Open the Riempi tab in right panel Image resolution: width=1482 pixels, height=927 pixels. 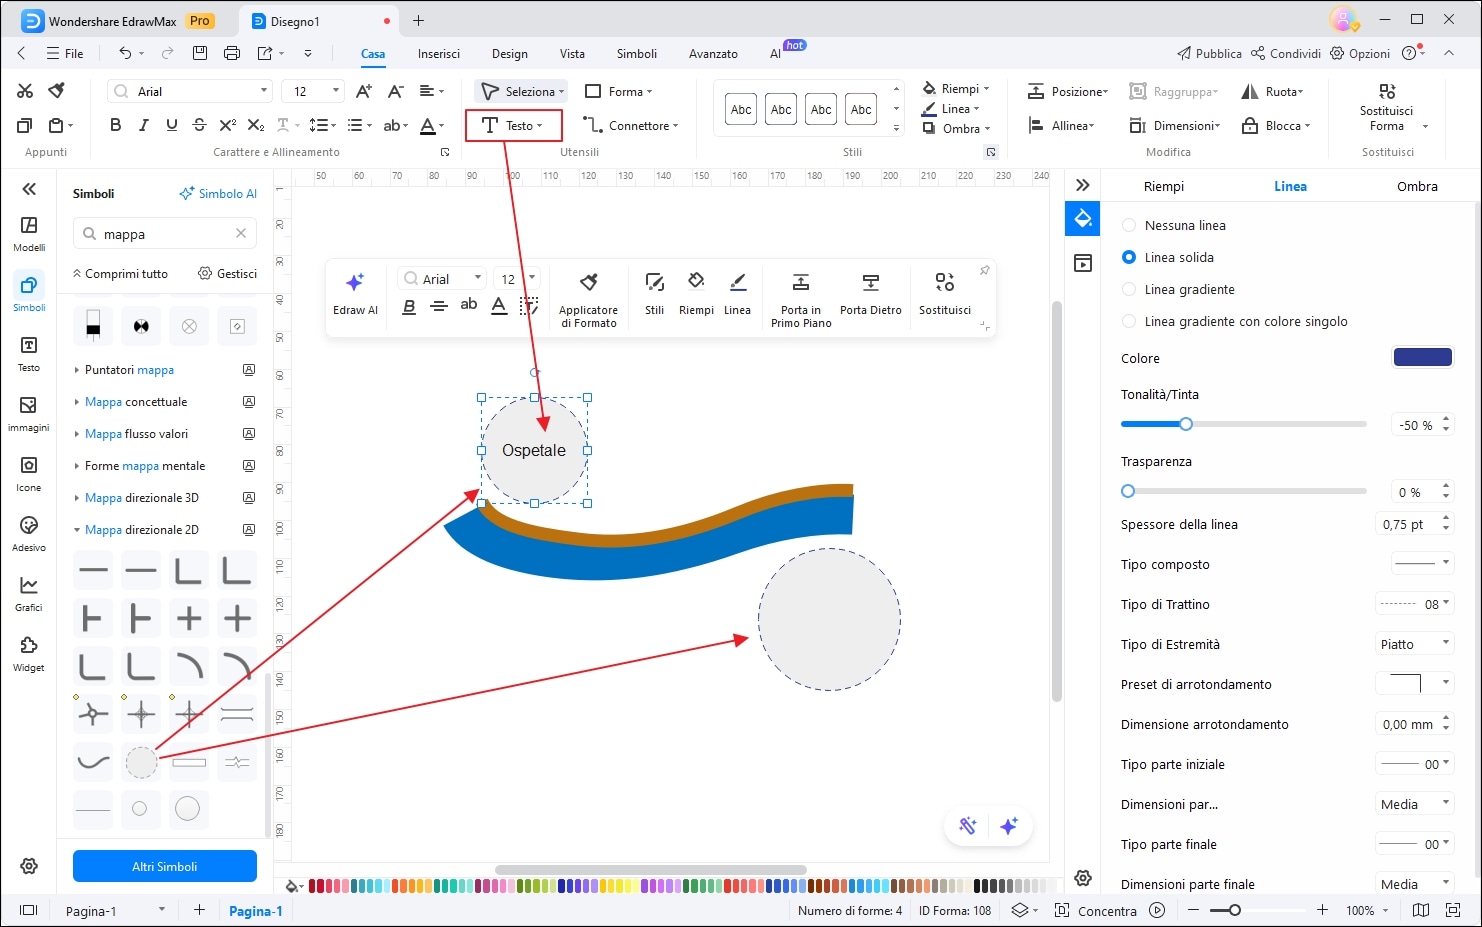1164,186
